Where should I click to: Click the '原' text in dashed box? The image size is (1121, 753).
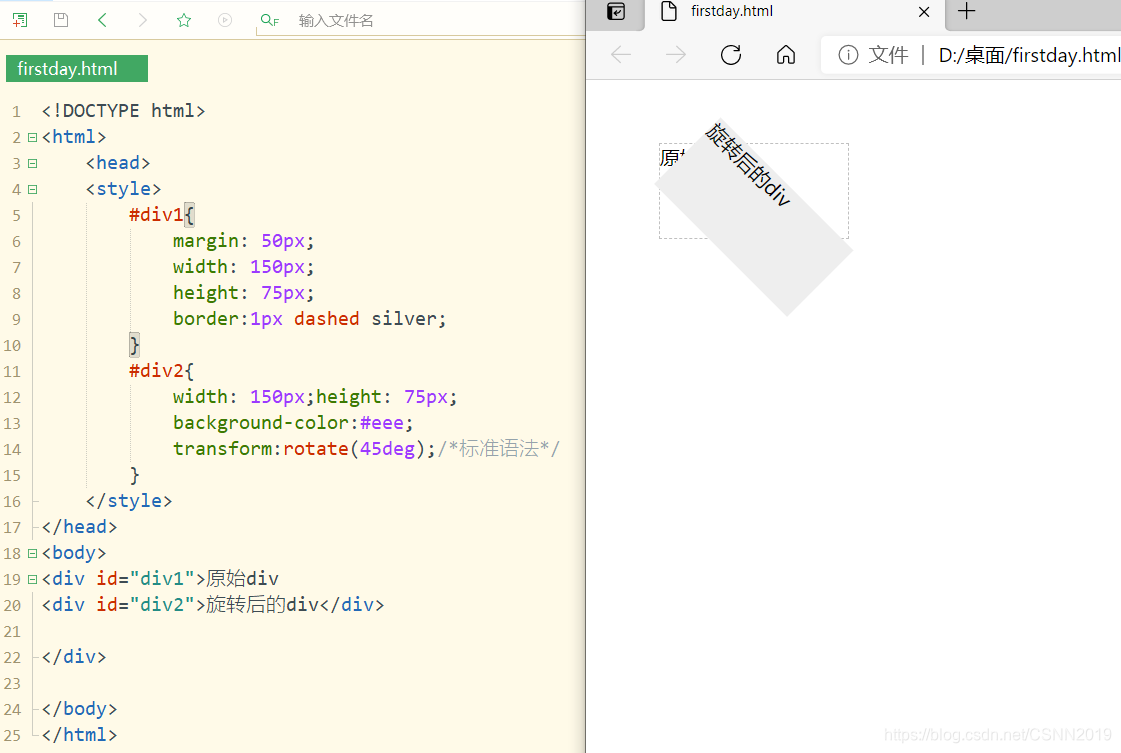pos(669,157)
